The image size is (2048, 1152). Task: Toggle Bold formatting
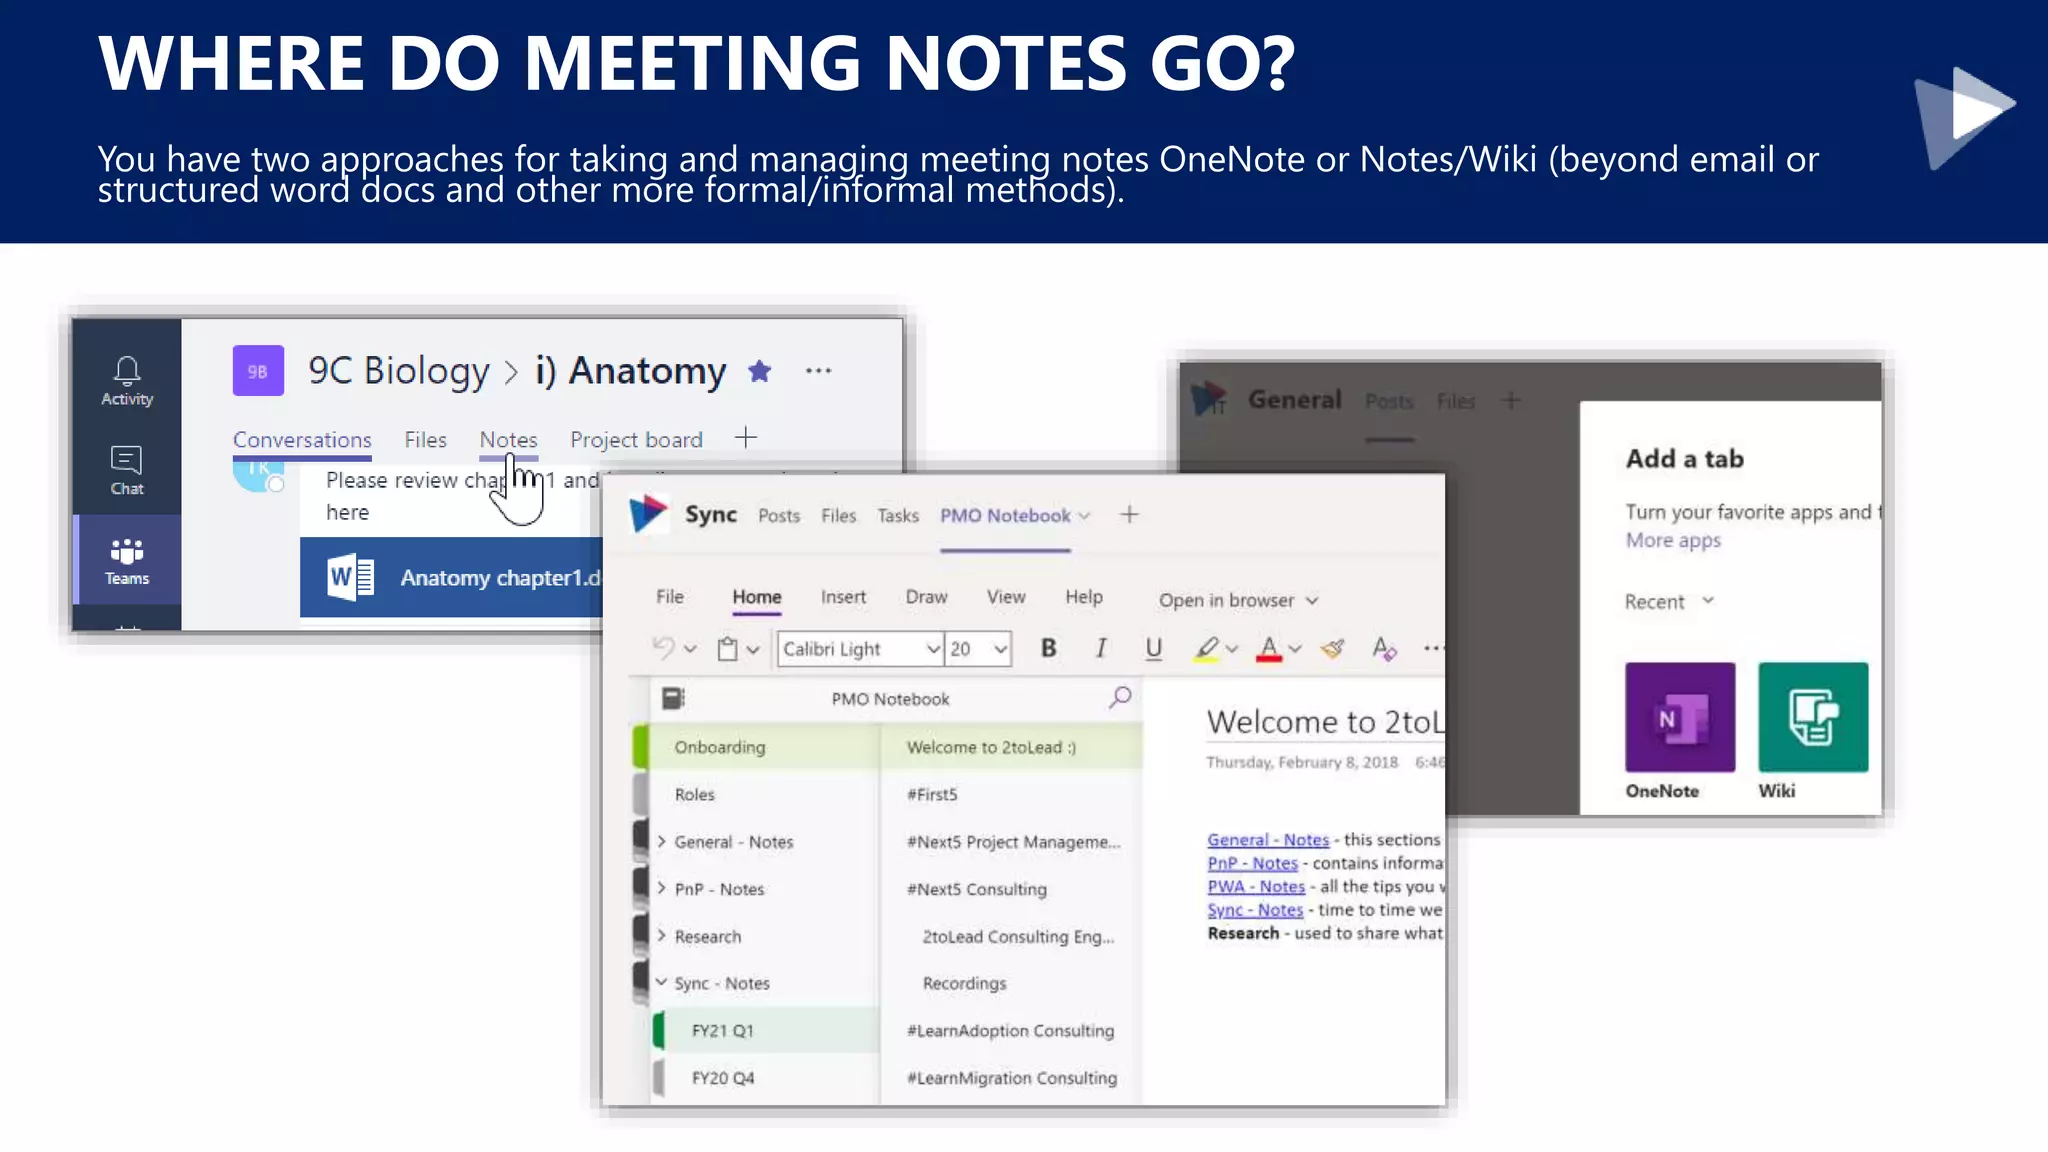click(x=1048, y=649)
